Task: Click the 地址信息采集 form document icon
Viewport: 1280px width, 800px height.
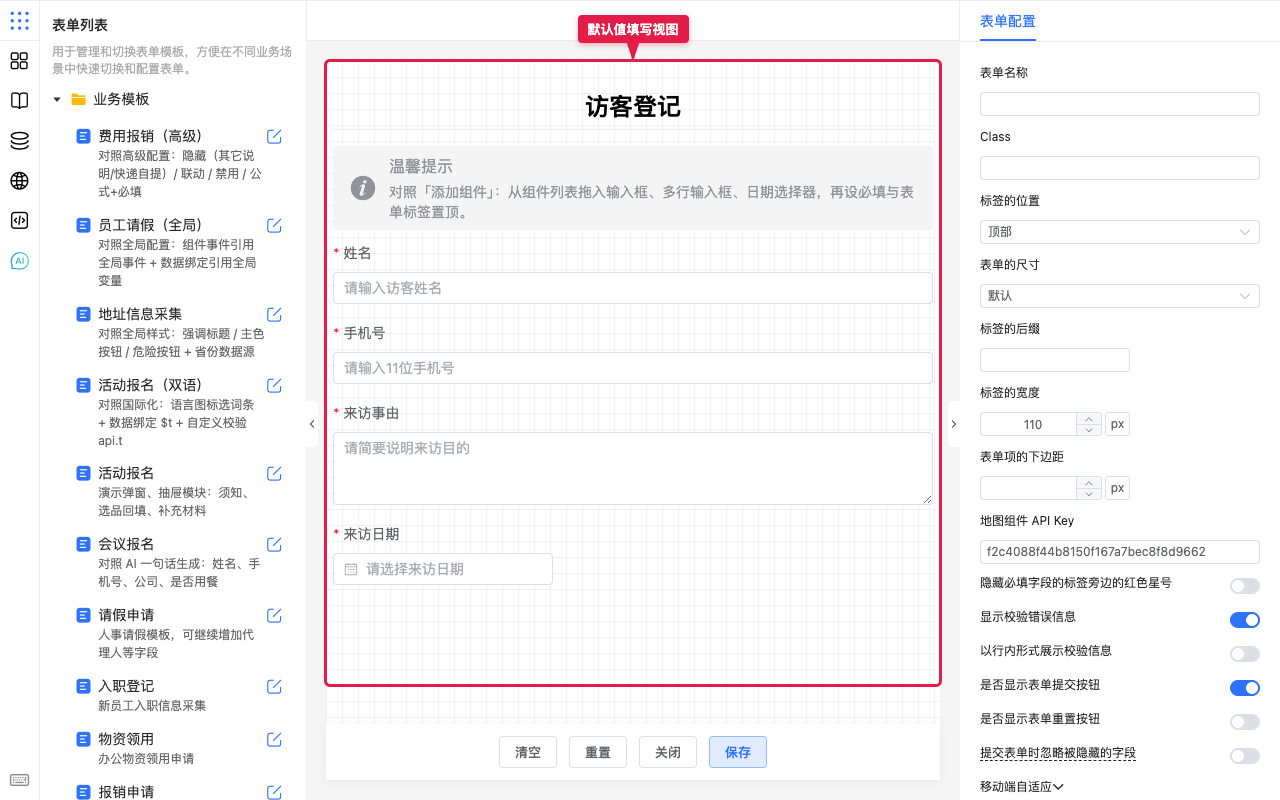Action: pyautogui.click(x=84, y=314)
